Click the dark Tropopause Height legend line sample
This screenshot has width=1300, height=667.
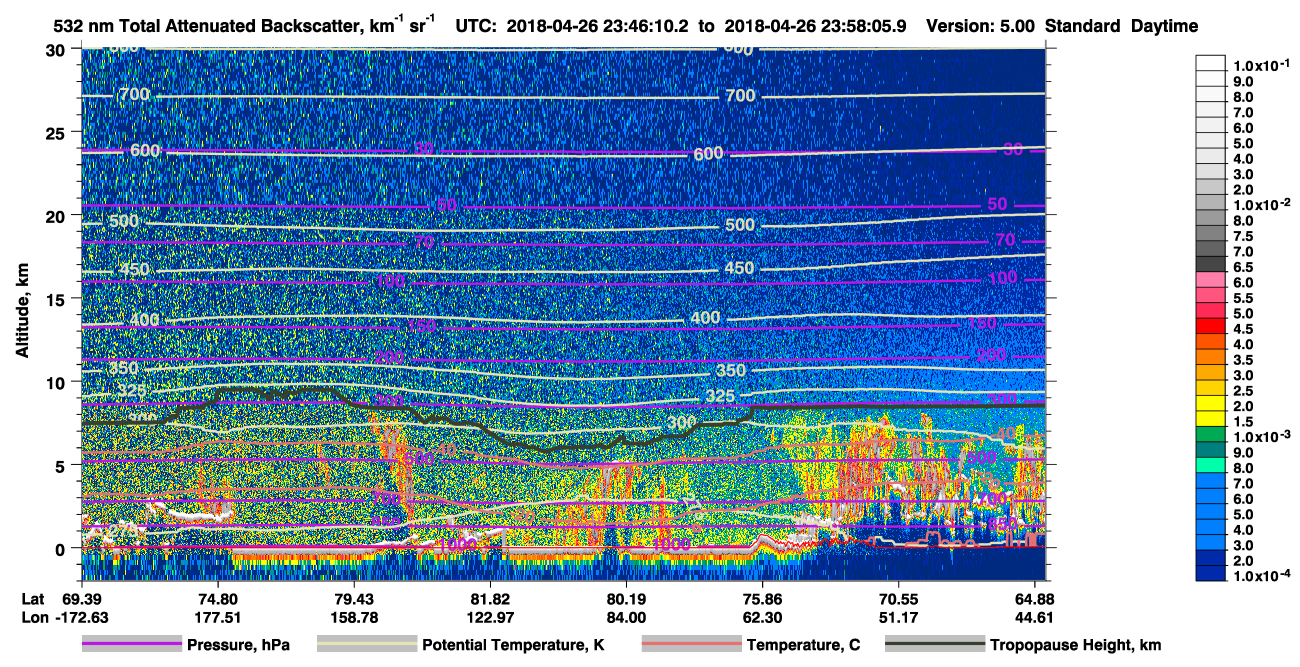[935, 645]
